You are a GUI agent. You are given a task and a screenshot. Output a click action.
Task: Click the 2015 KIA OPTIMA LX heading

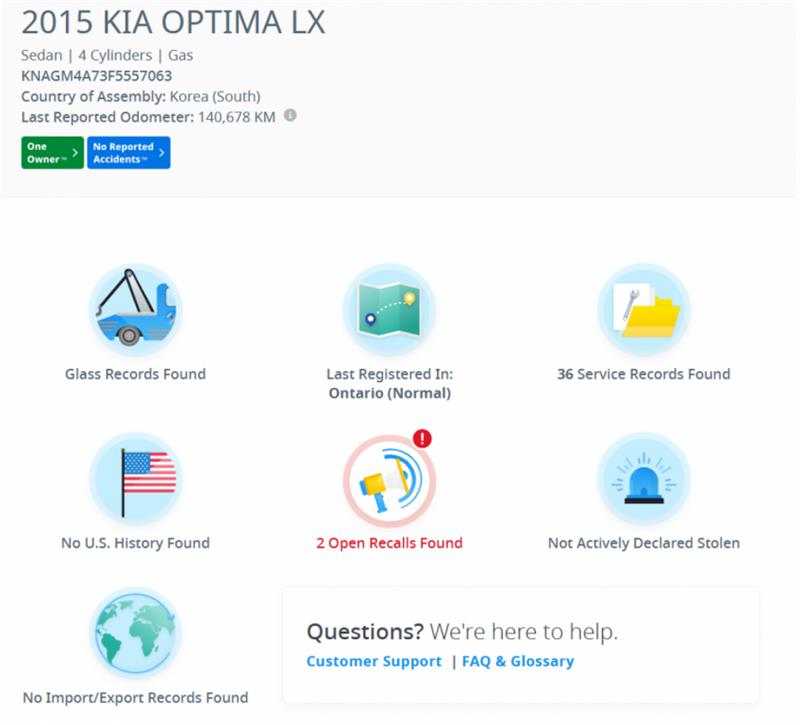pyautogui.click(x=173, y=22)
